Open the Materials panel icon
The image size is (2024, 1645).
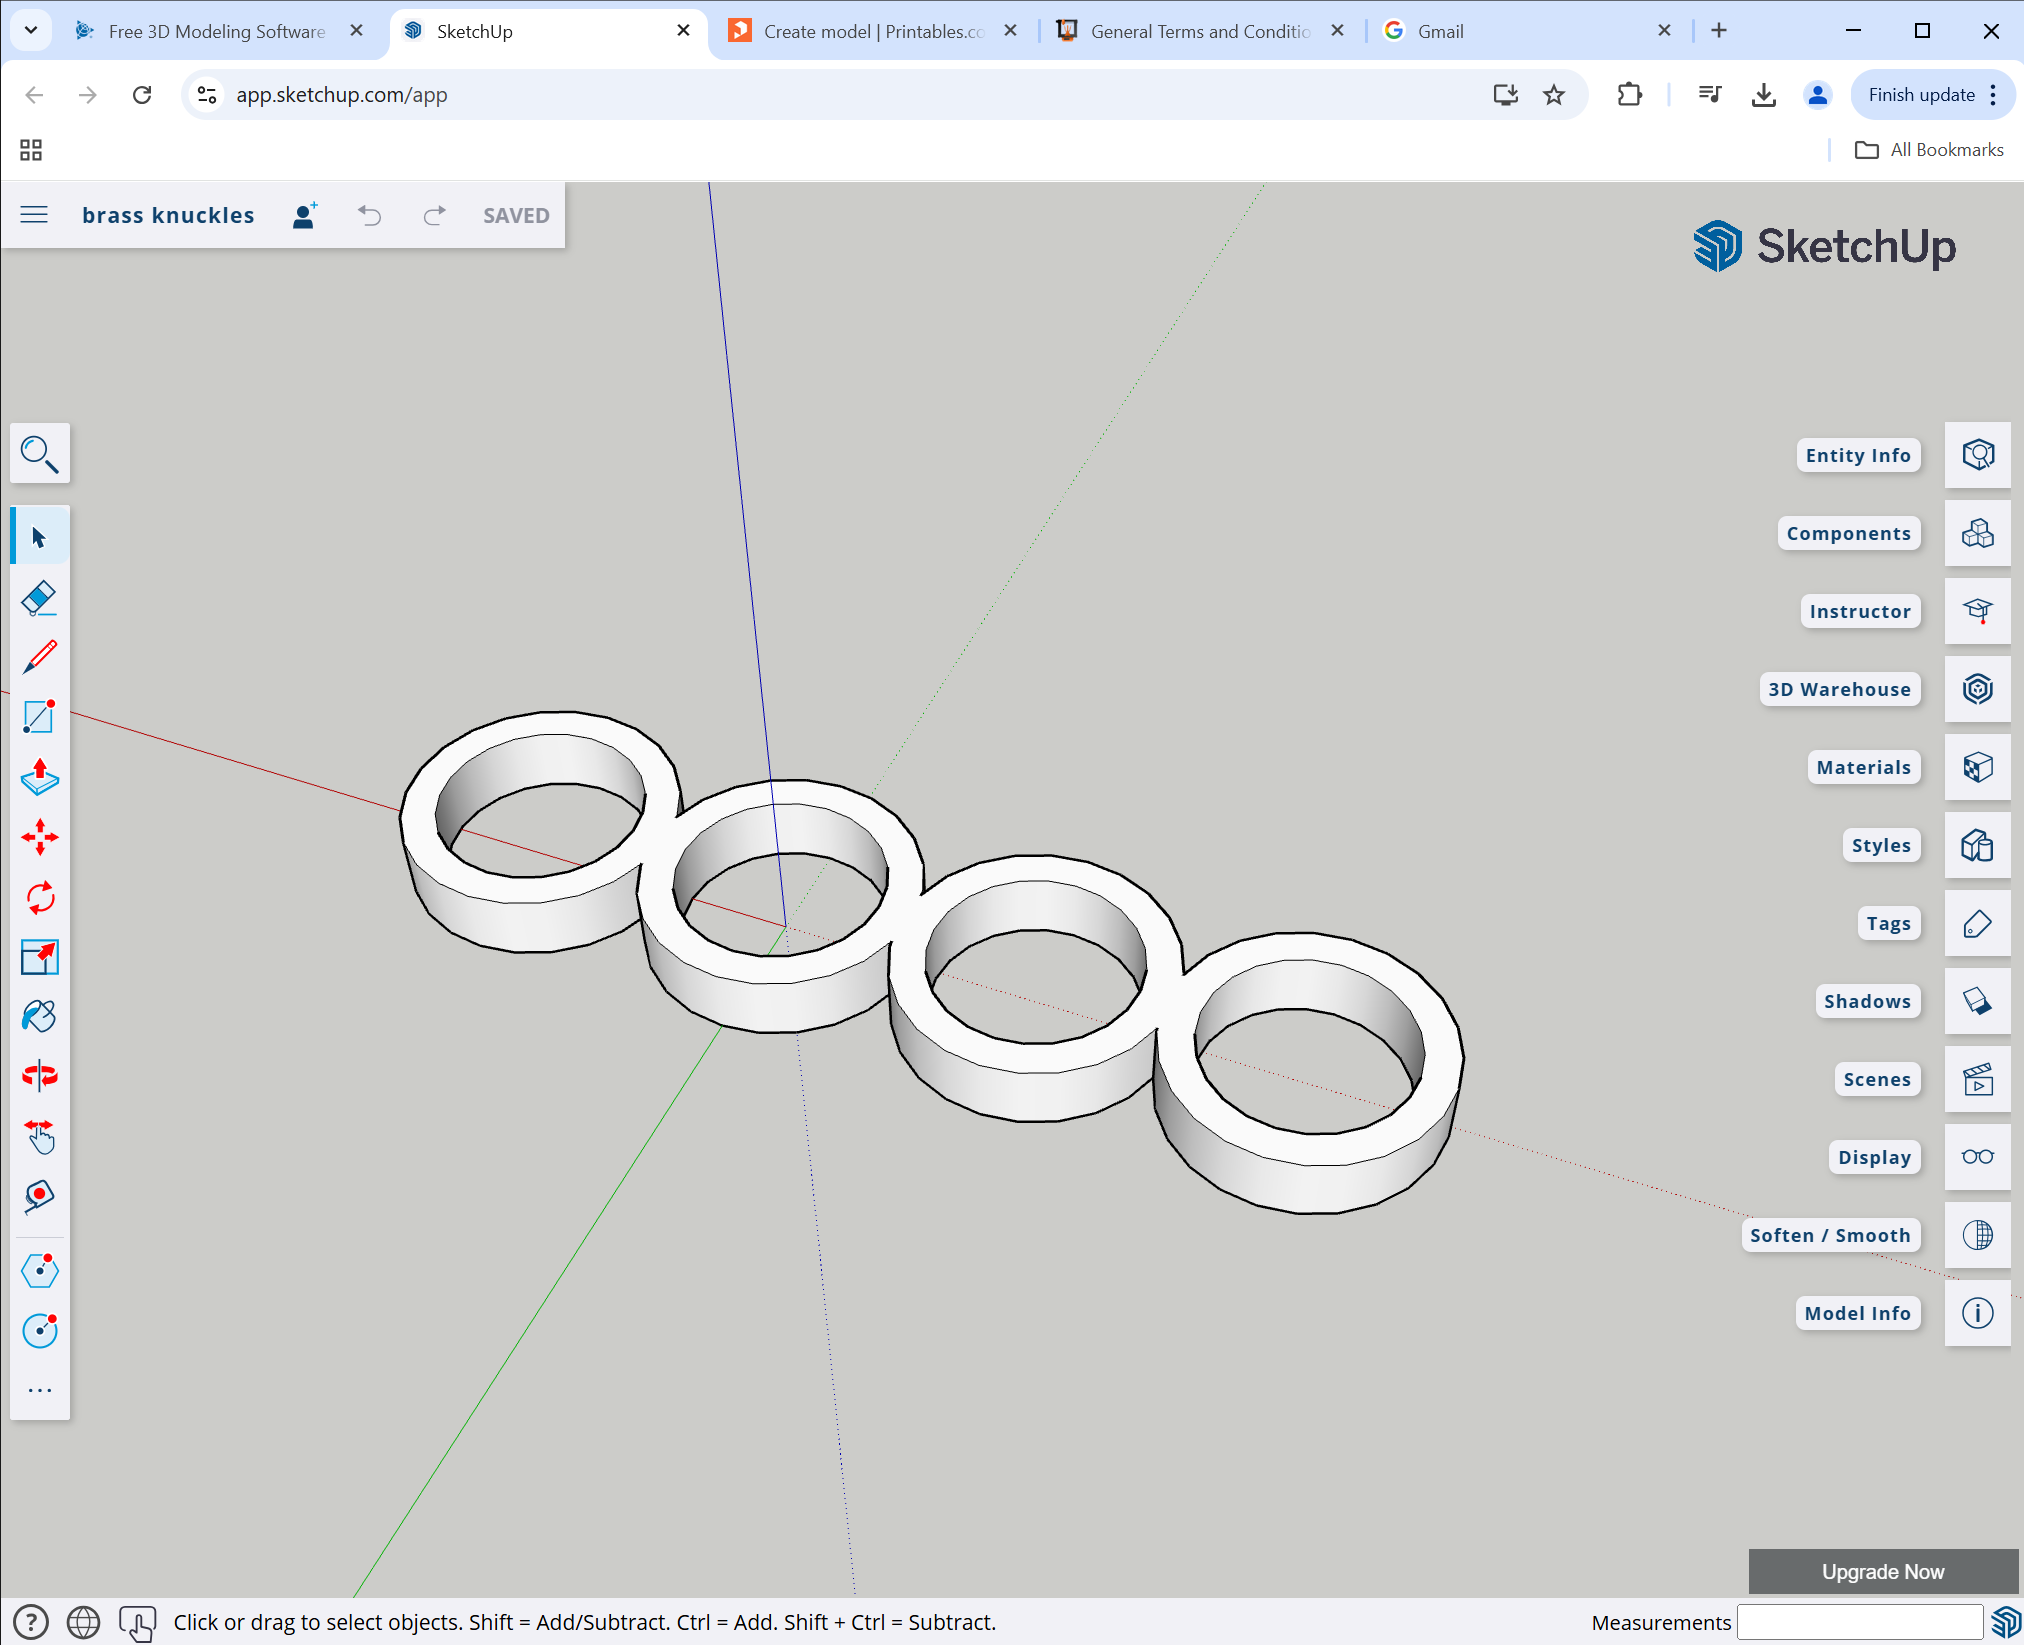(1977, 767)
